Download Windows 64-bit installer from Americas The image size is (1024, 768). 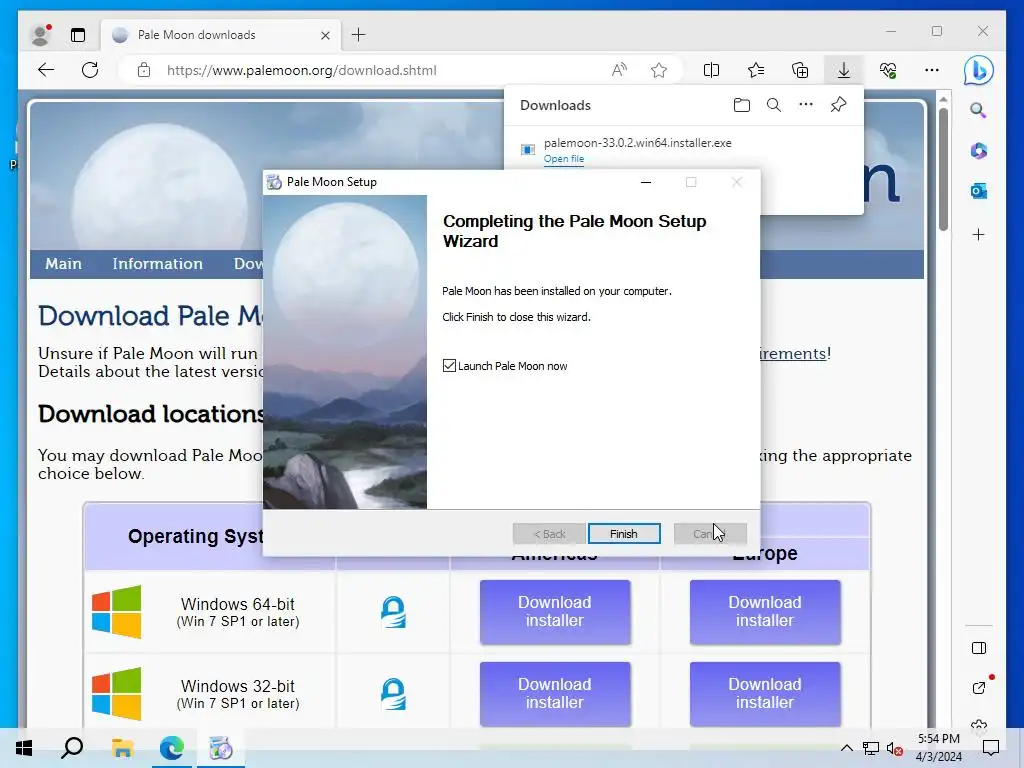[x=555, y=612]
